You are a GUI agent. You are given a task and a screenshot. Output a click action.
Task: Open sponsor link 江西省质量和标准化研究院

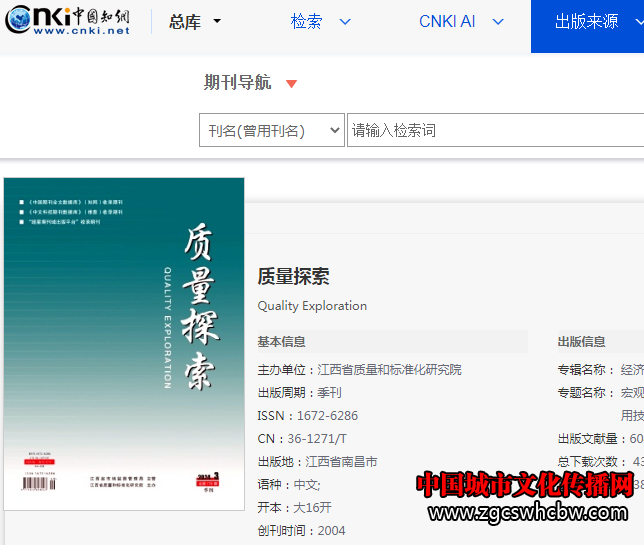(x=389, y=370)
